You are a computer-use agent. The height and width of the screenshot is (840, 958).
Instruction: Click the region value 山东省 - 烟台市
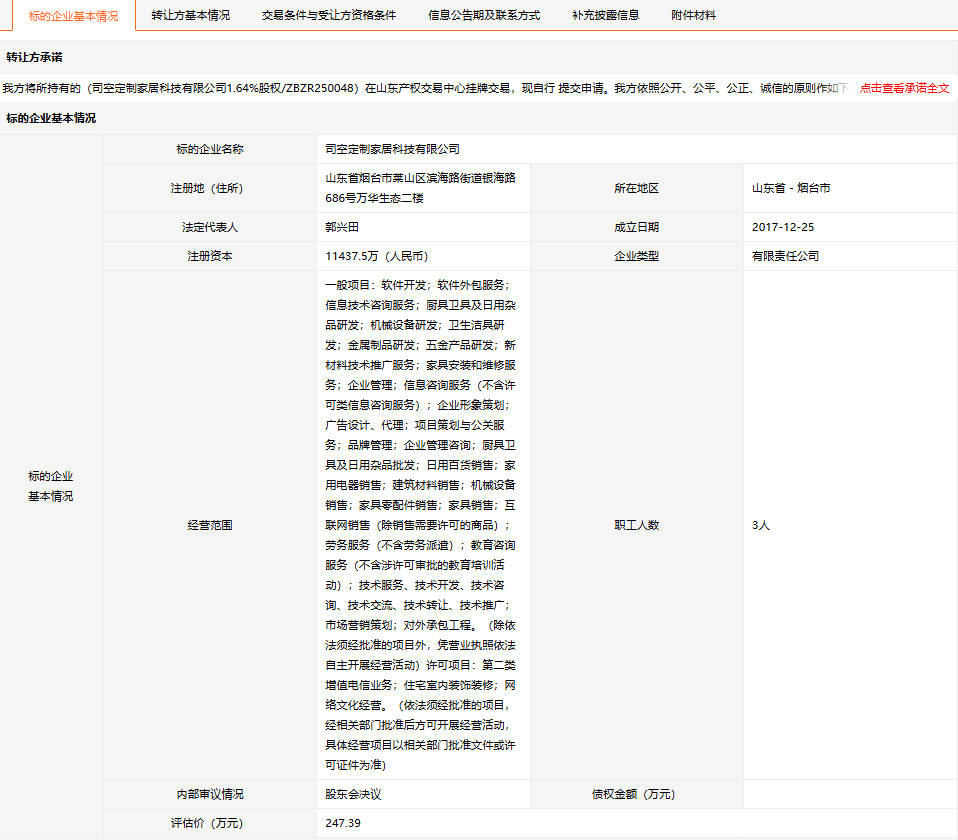pyautogui.click(x=791, y=187)
